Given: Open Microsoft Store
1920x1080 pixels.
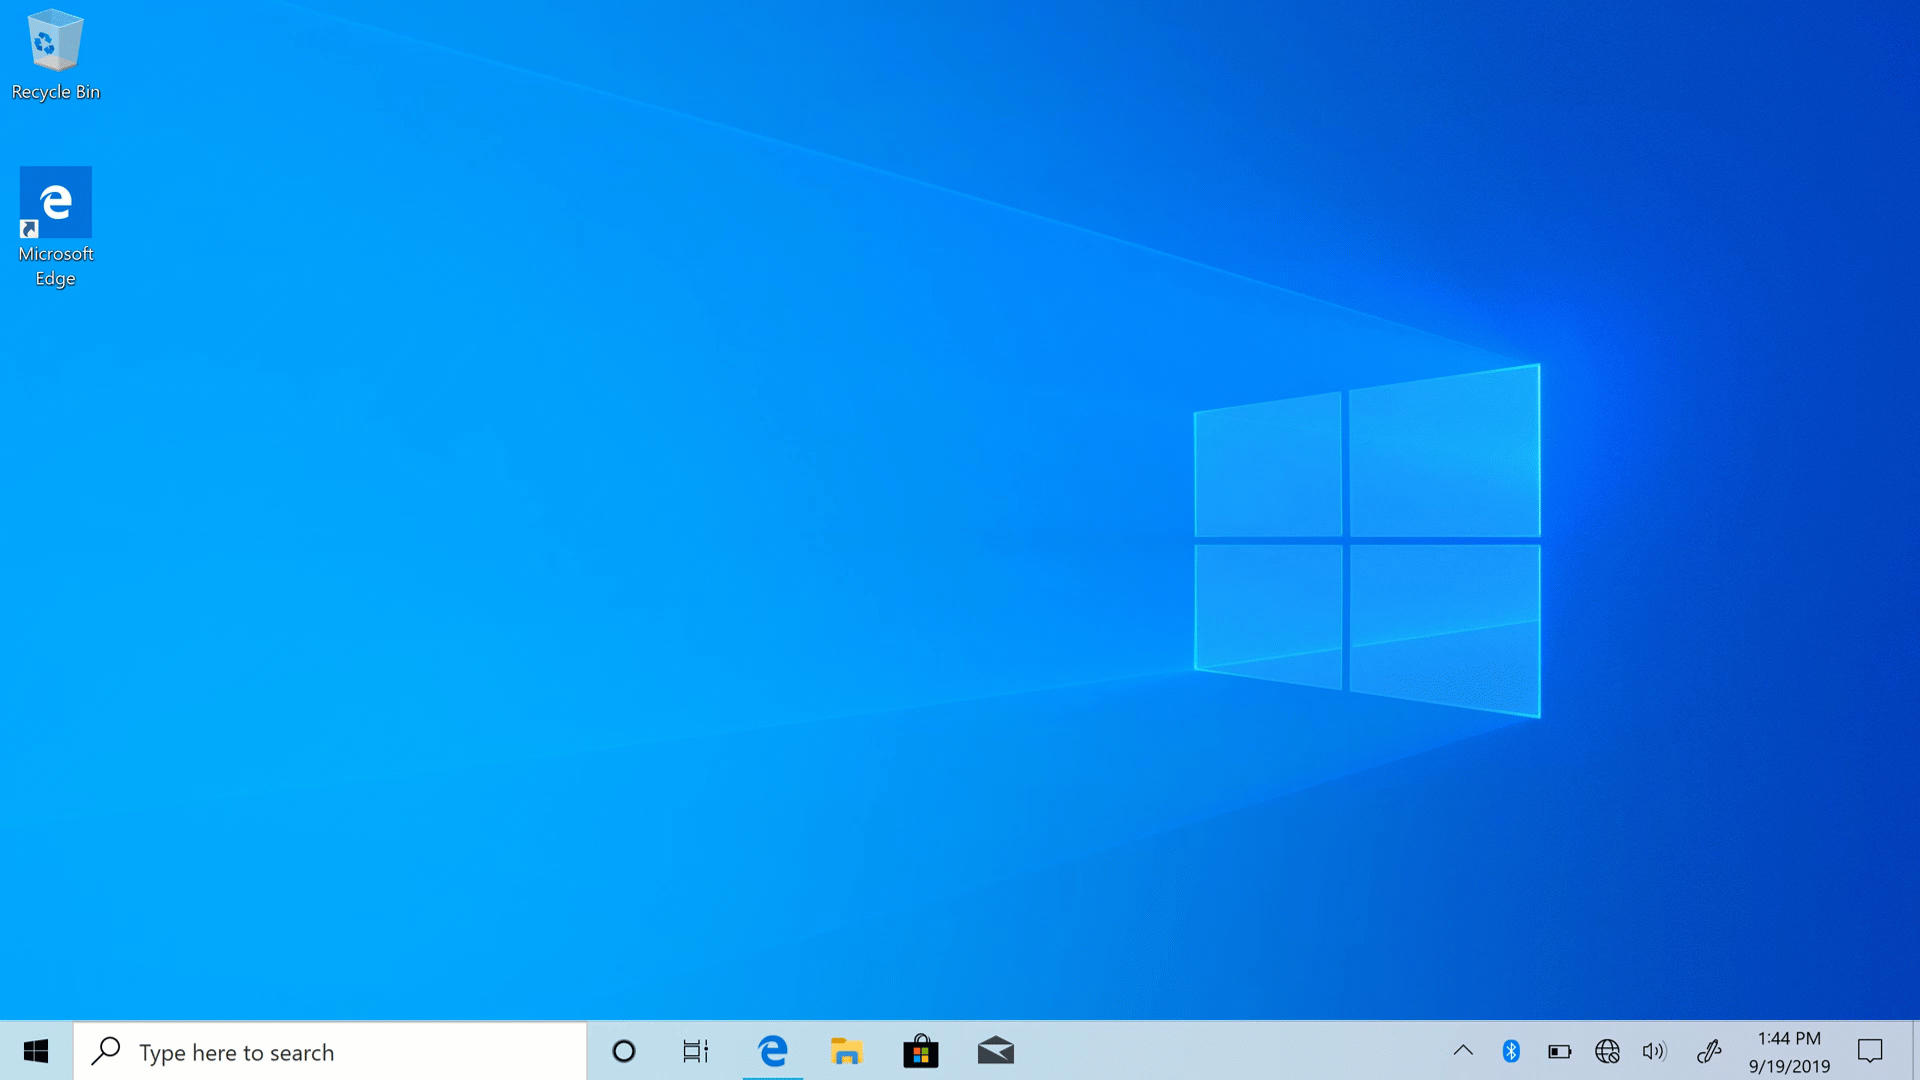Looking at the screenshot, I should [x=919, y=1051].
